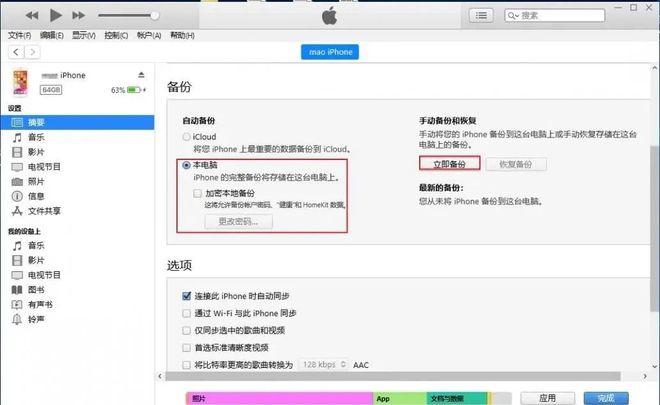The height and width of the screenshot is (405, 660).
Task: Click the fast-forward playback button
Action: pos(78,16)
